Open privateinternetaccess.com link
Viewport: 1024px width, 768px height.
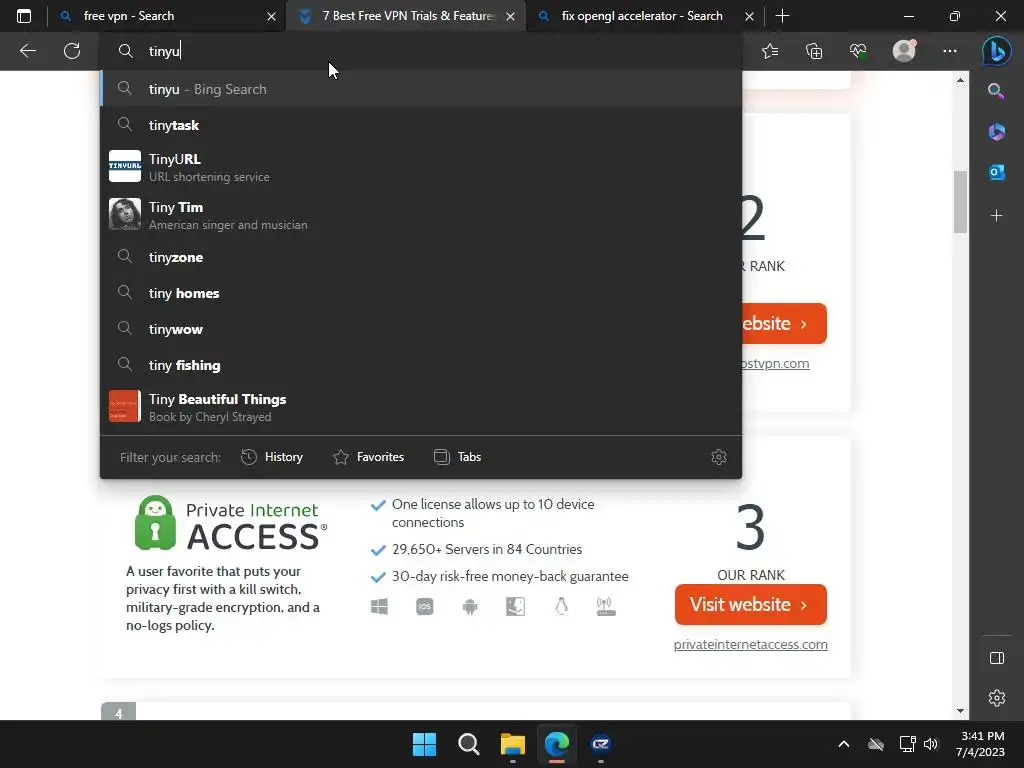coord(750,645)
